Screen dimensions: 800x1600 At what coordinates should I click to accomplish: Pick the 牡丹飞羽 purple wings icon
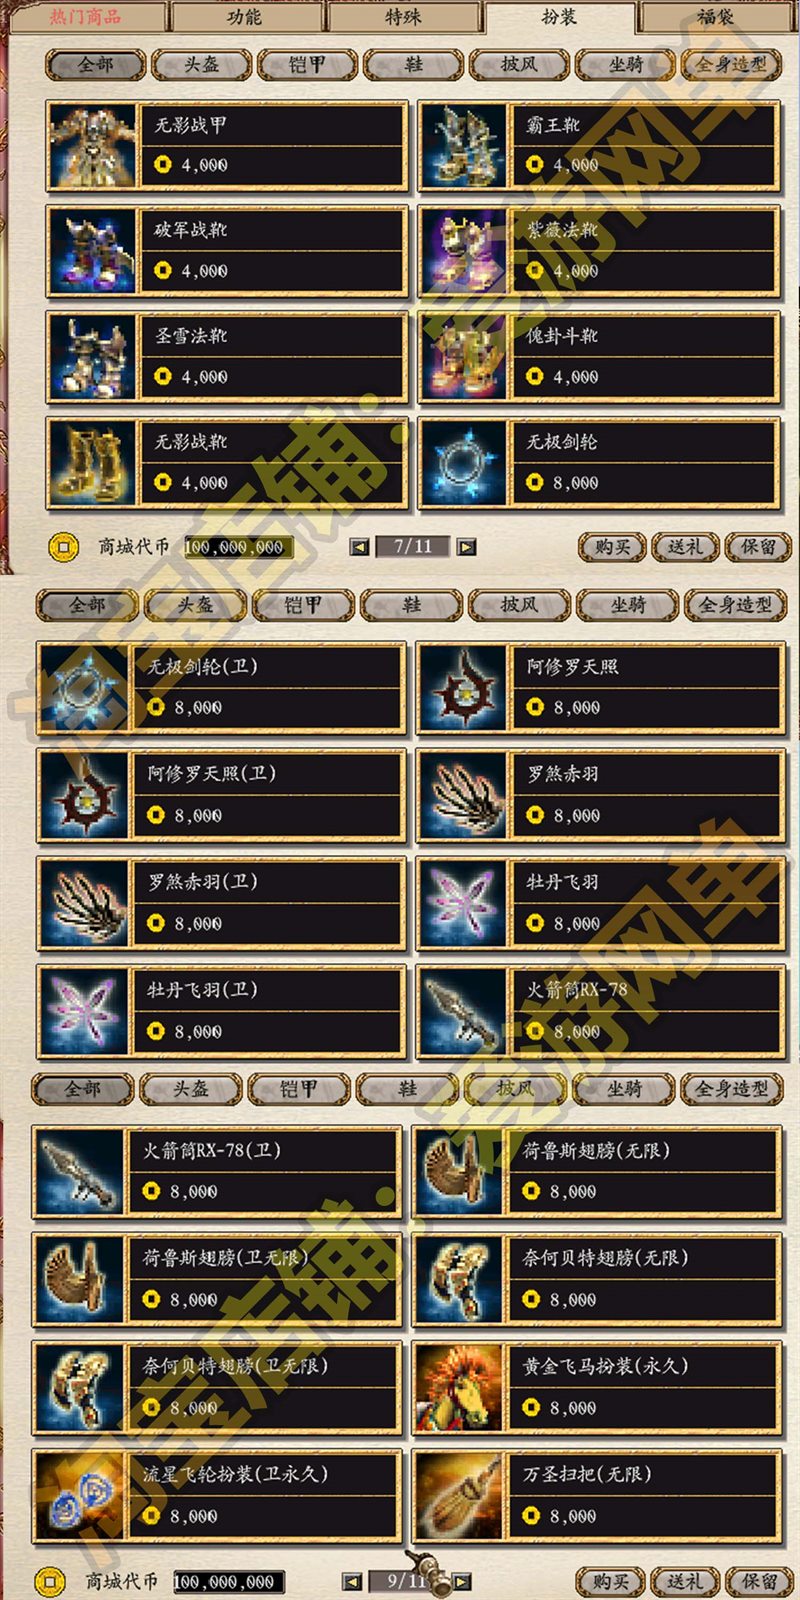tap(462, 904)
